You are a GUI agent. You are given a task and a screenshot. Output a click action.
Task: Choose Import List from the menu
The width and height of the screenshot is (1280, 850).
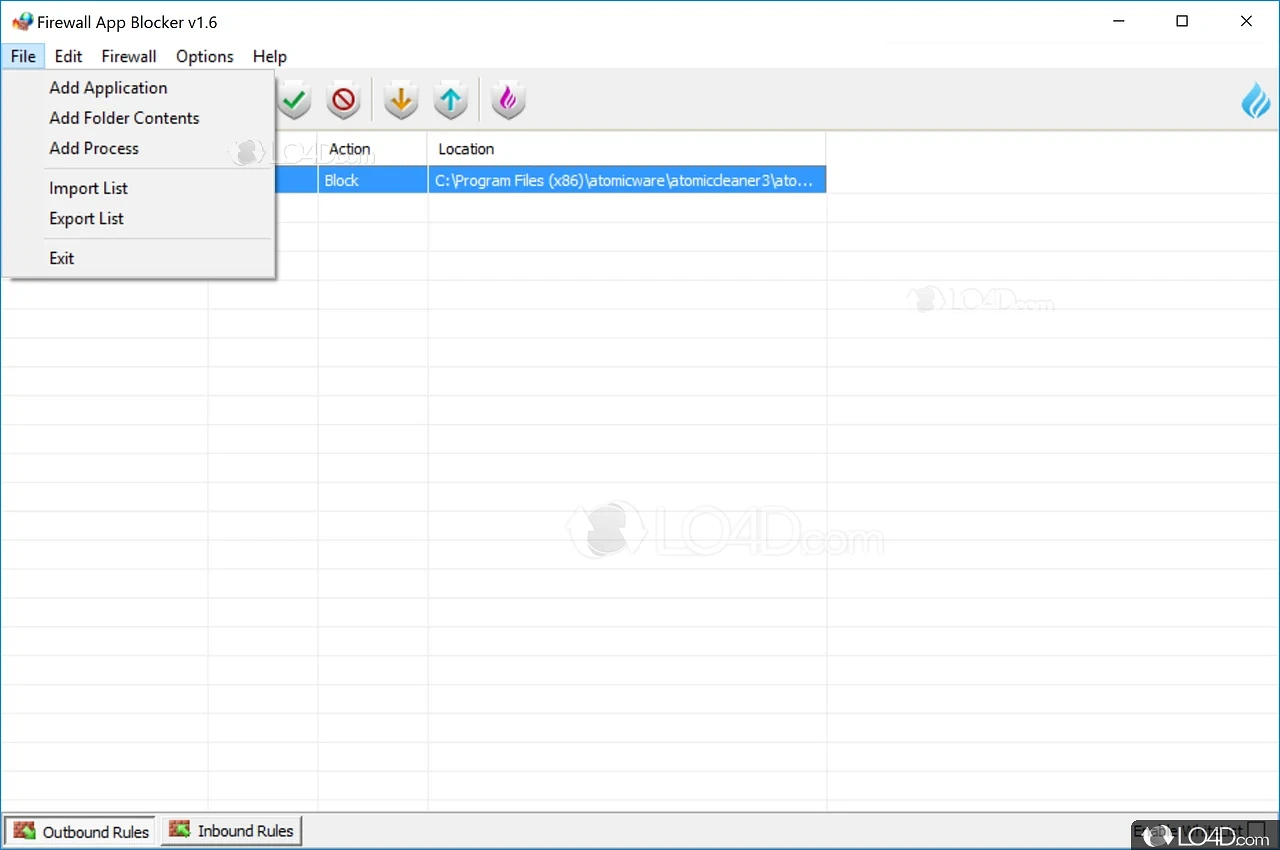pos(88,188)
